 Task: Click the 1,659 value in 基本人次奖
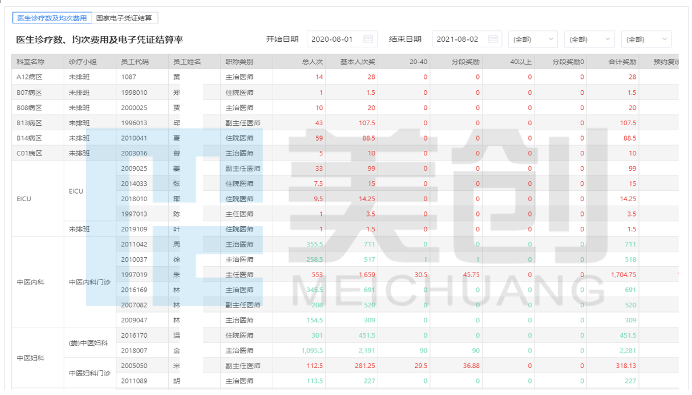367,275
